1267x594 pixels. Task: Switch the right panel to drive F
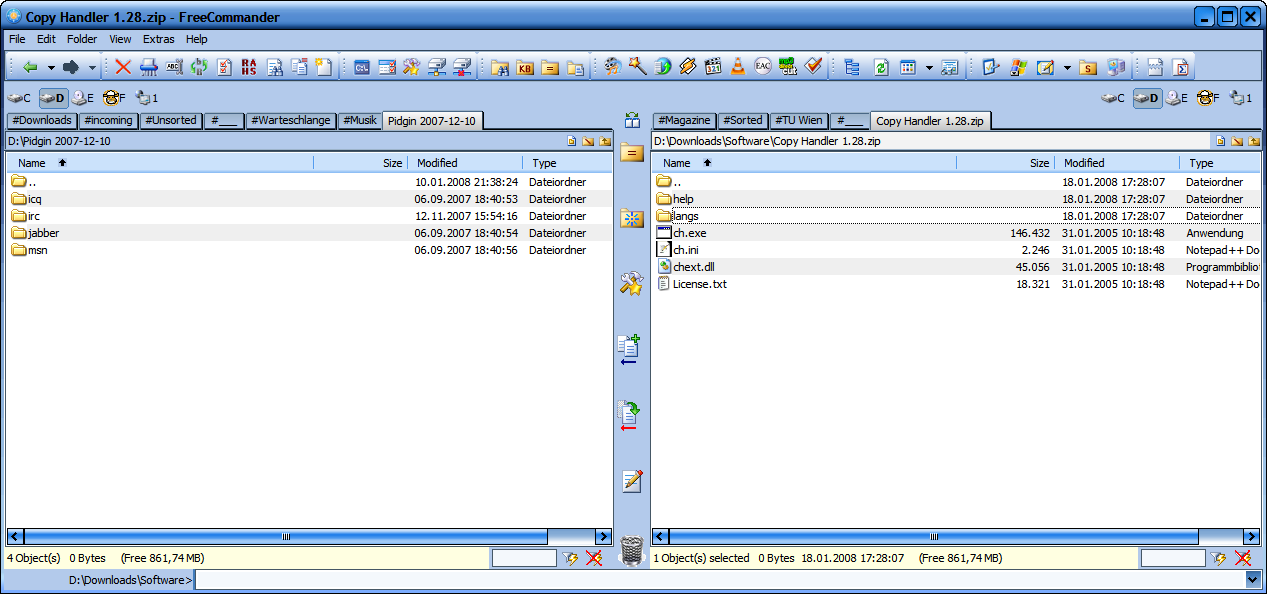coord(1208,98)
